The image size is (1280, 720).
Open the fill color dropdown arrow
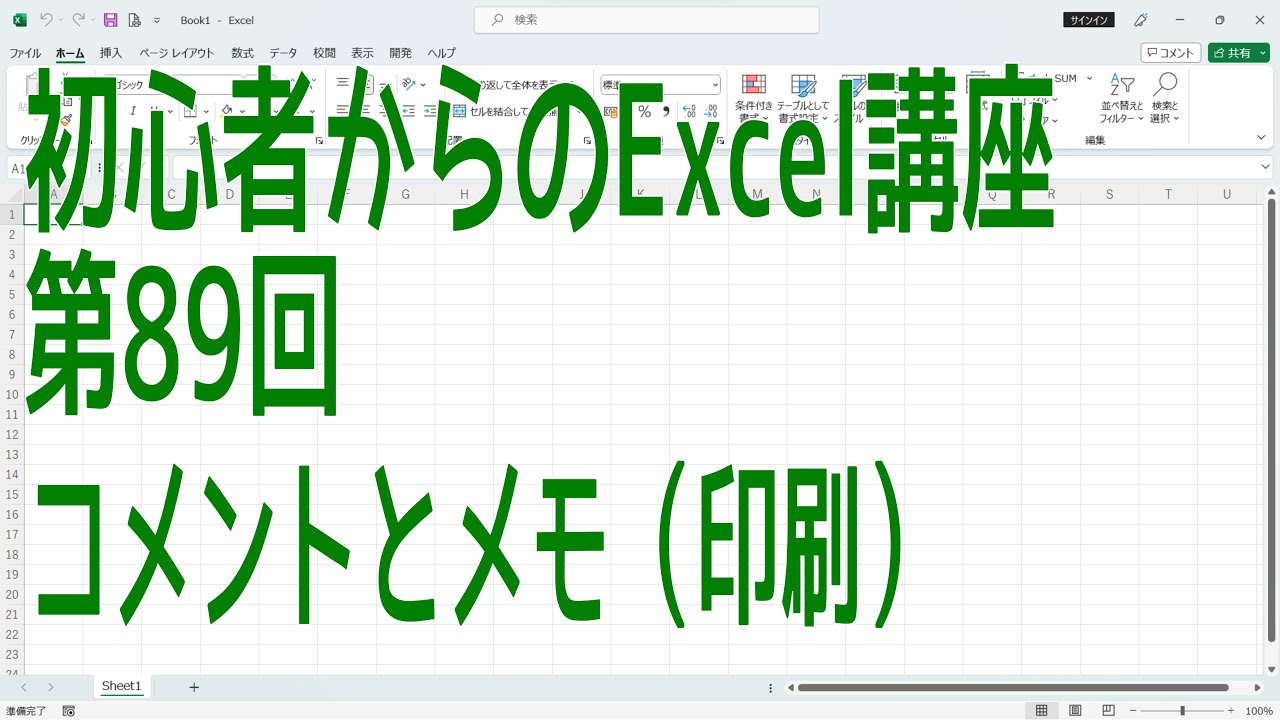pos(242,111)
